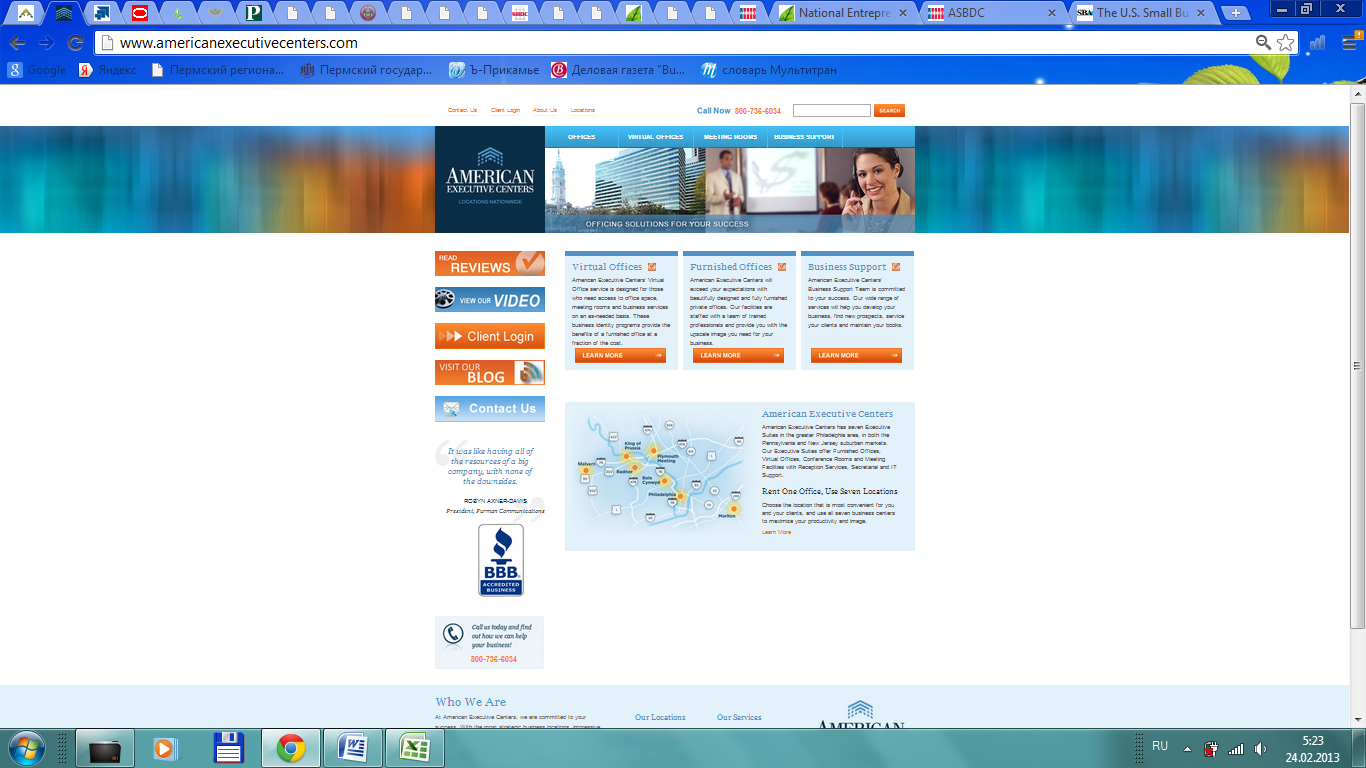Click the View Our Video banner
Viewport: 1366px width, 768px height.
click(x=490, y=300)
